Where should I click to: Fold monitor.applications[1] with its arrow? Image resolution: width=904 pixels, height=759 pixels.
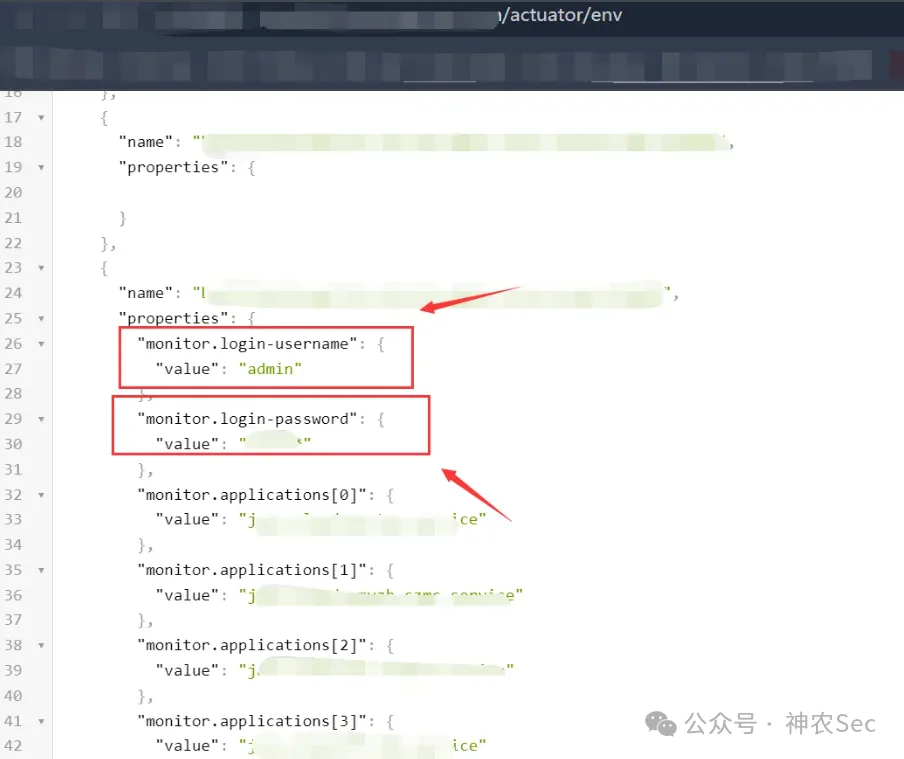click(41, 570)
